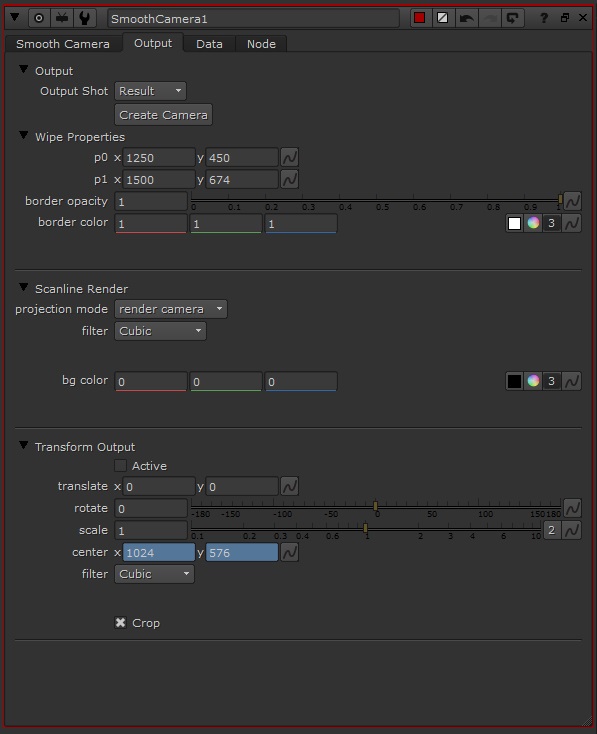Switch to the Smooth Camera tab
Image resolution: width=597 pixels, height=734 pixels.
coord(63,44)
